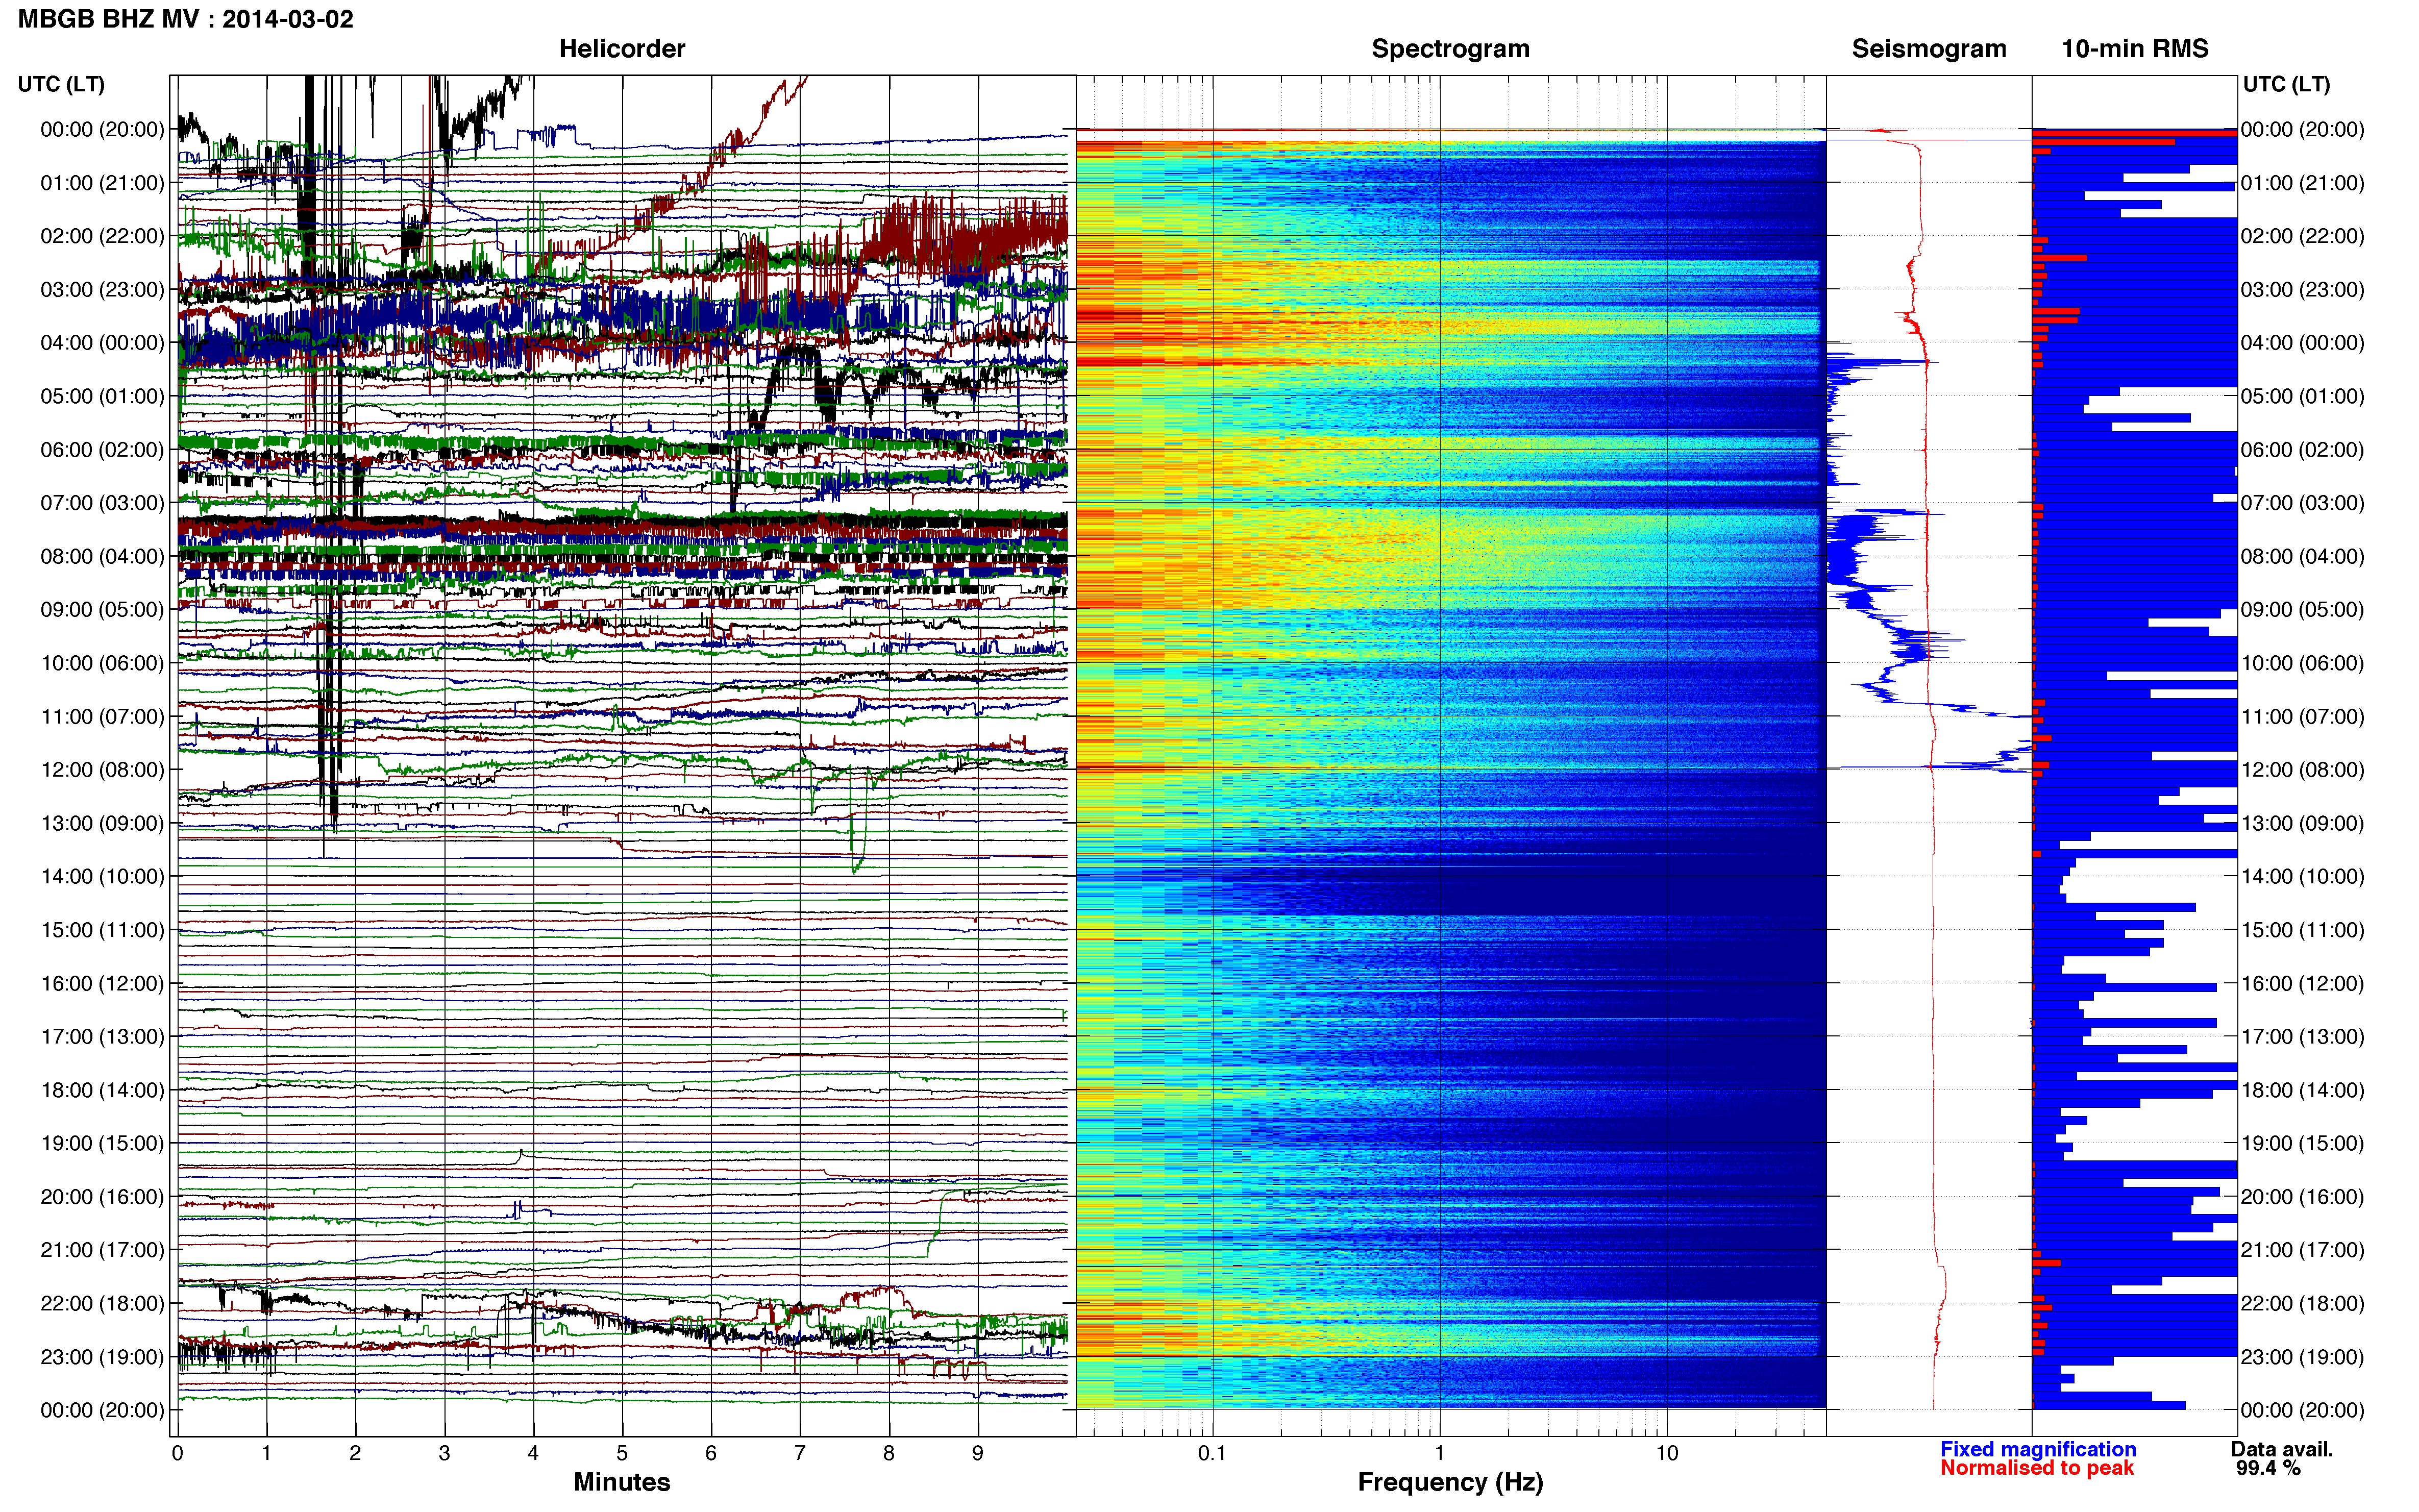The height and width of the screenshot is (1512, 2419).
Task: Click the right 04:00 (00:00) time label
Action: pos(2302,343)
